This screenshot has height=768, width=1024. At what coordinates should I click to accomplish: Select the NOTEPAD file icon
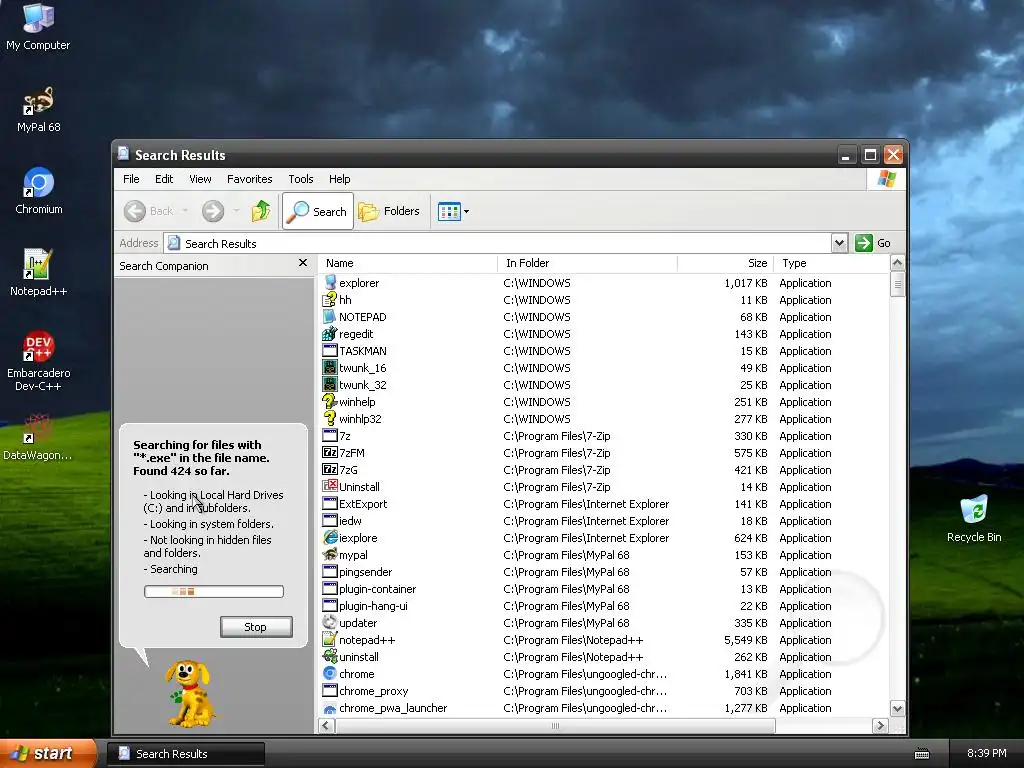point(330,317)
